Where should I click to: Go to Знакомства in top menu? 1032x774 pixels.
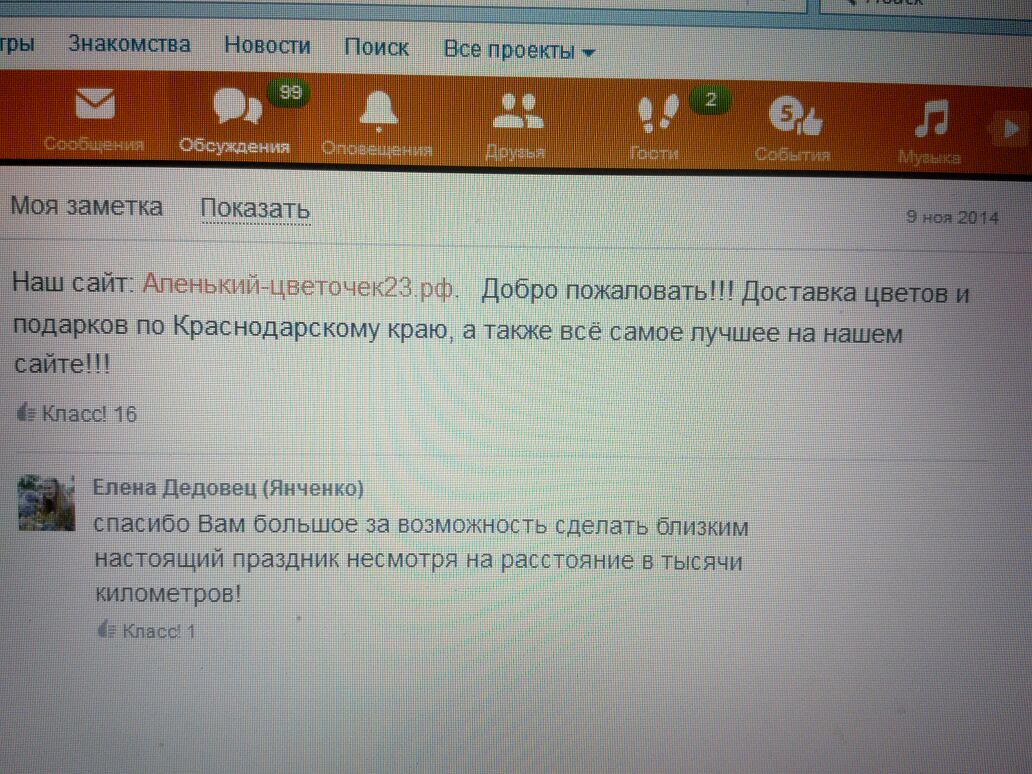coord(129,44)
